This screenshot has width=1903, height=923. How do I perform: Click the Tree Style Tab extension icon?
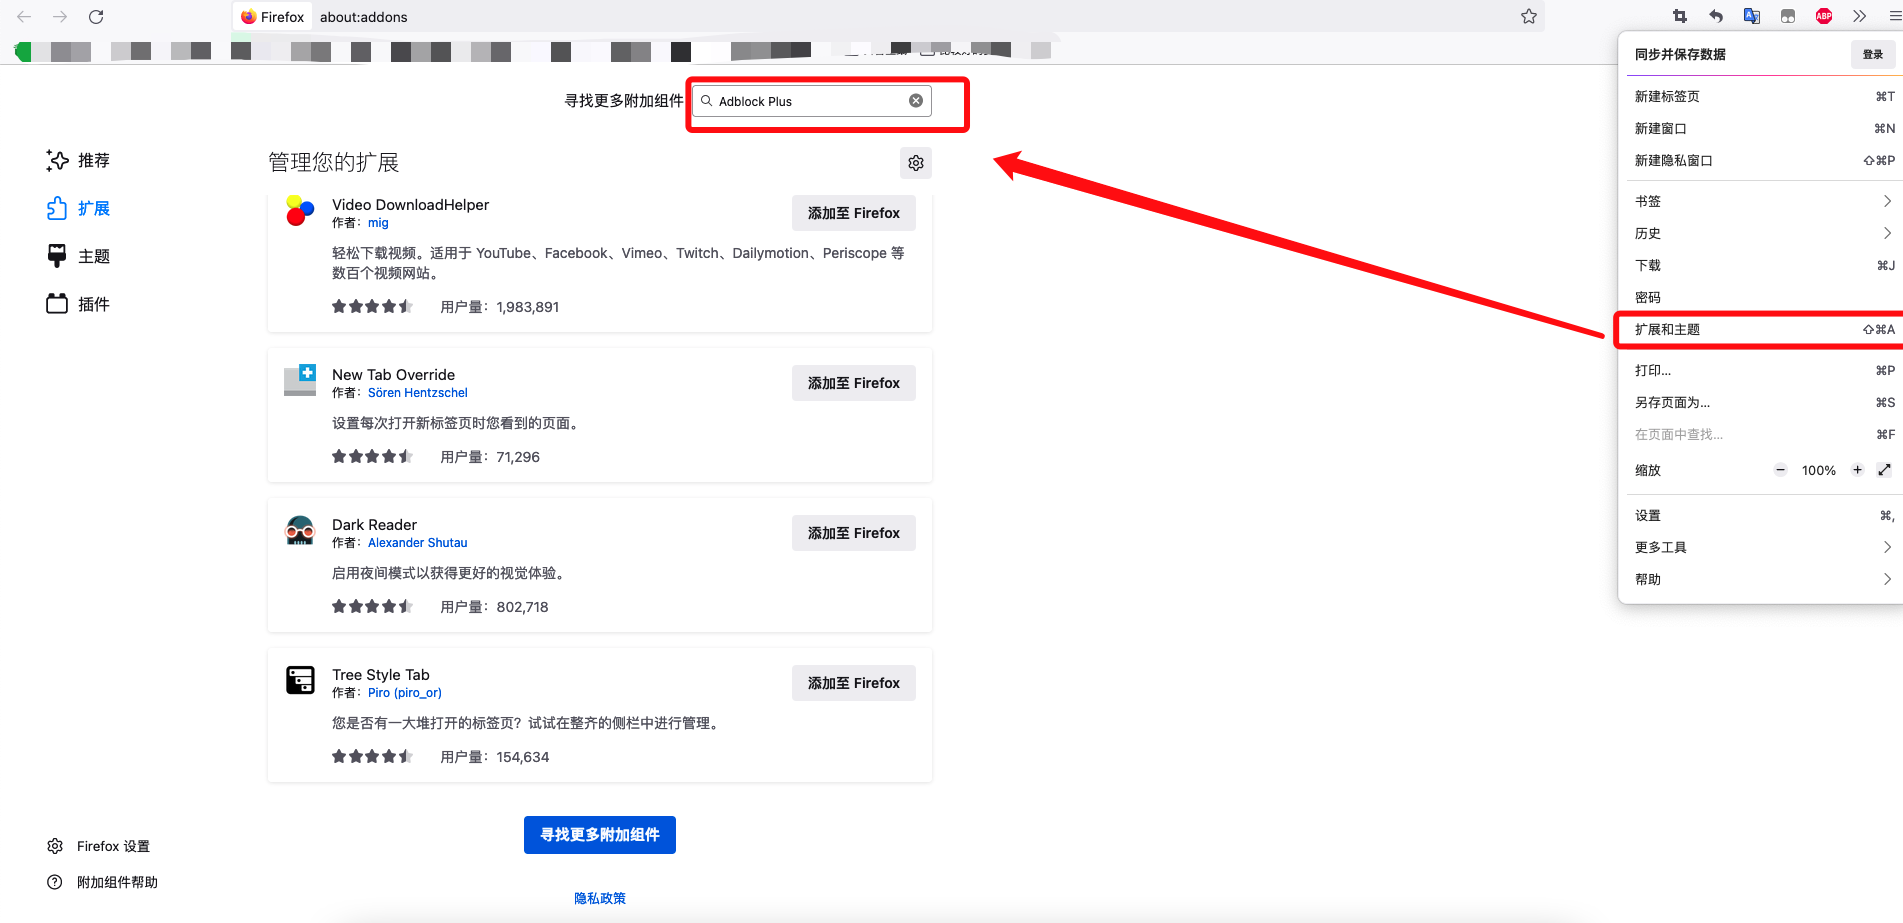[300, 680]
